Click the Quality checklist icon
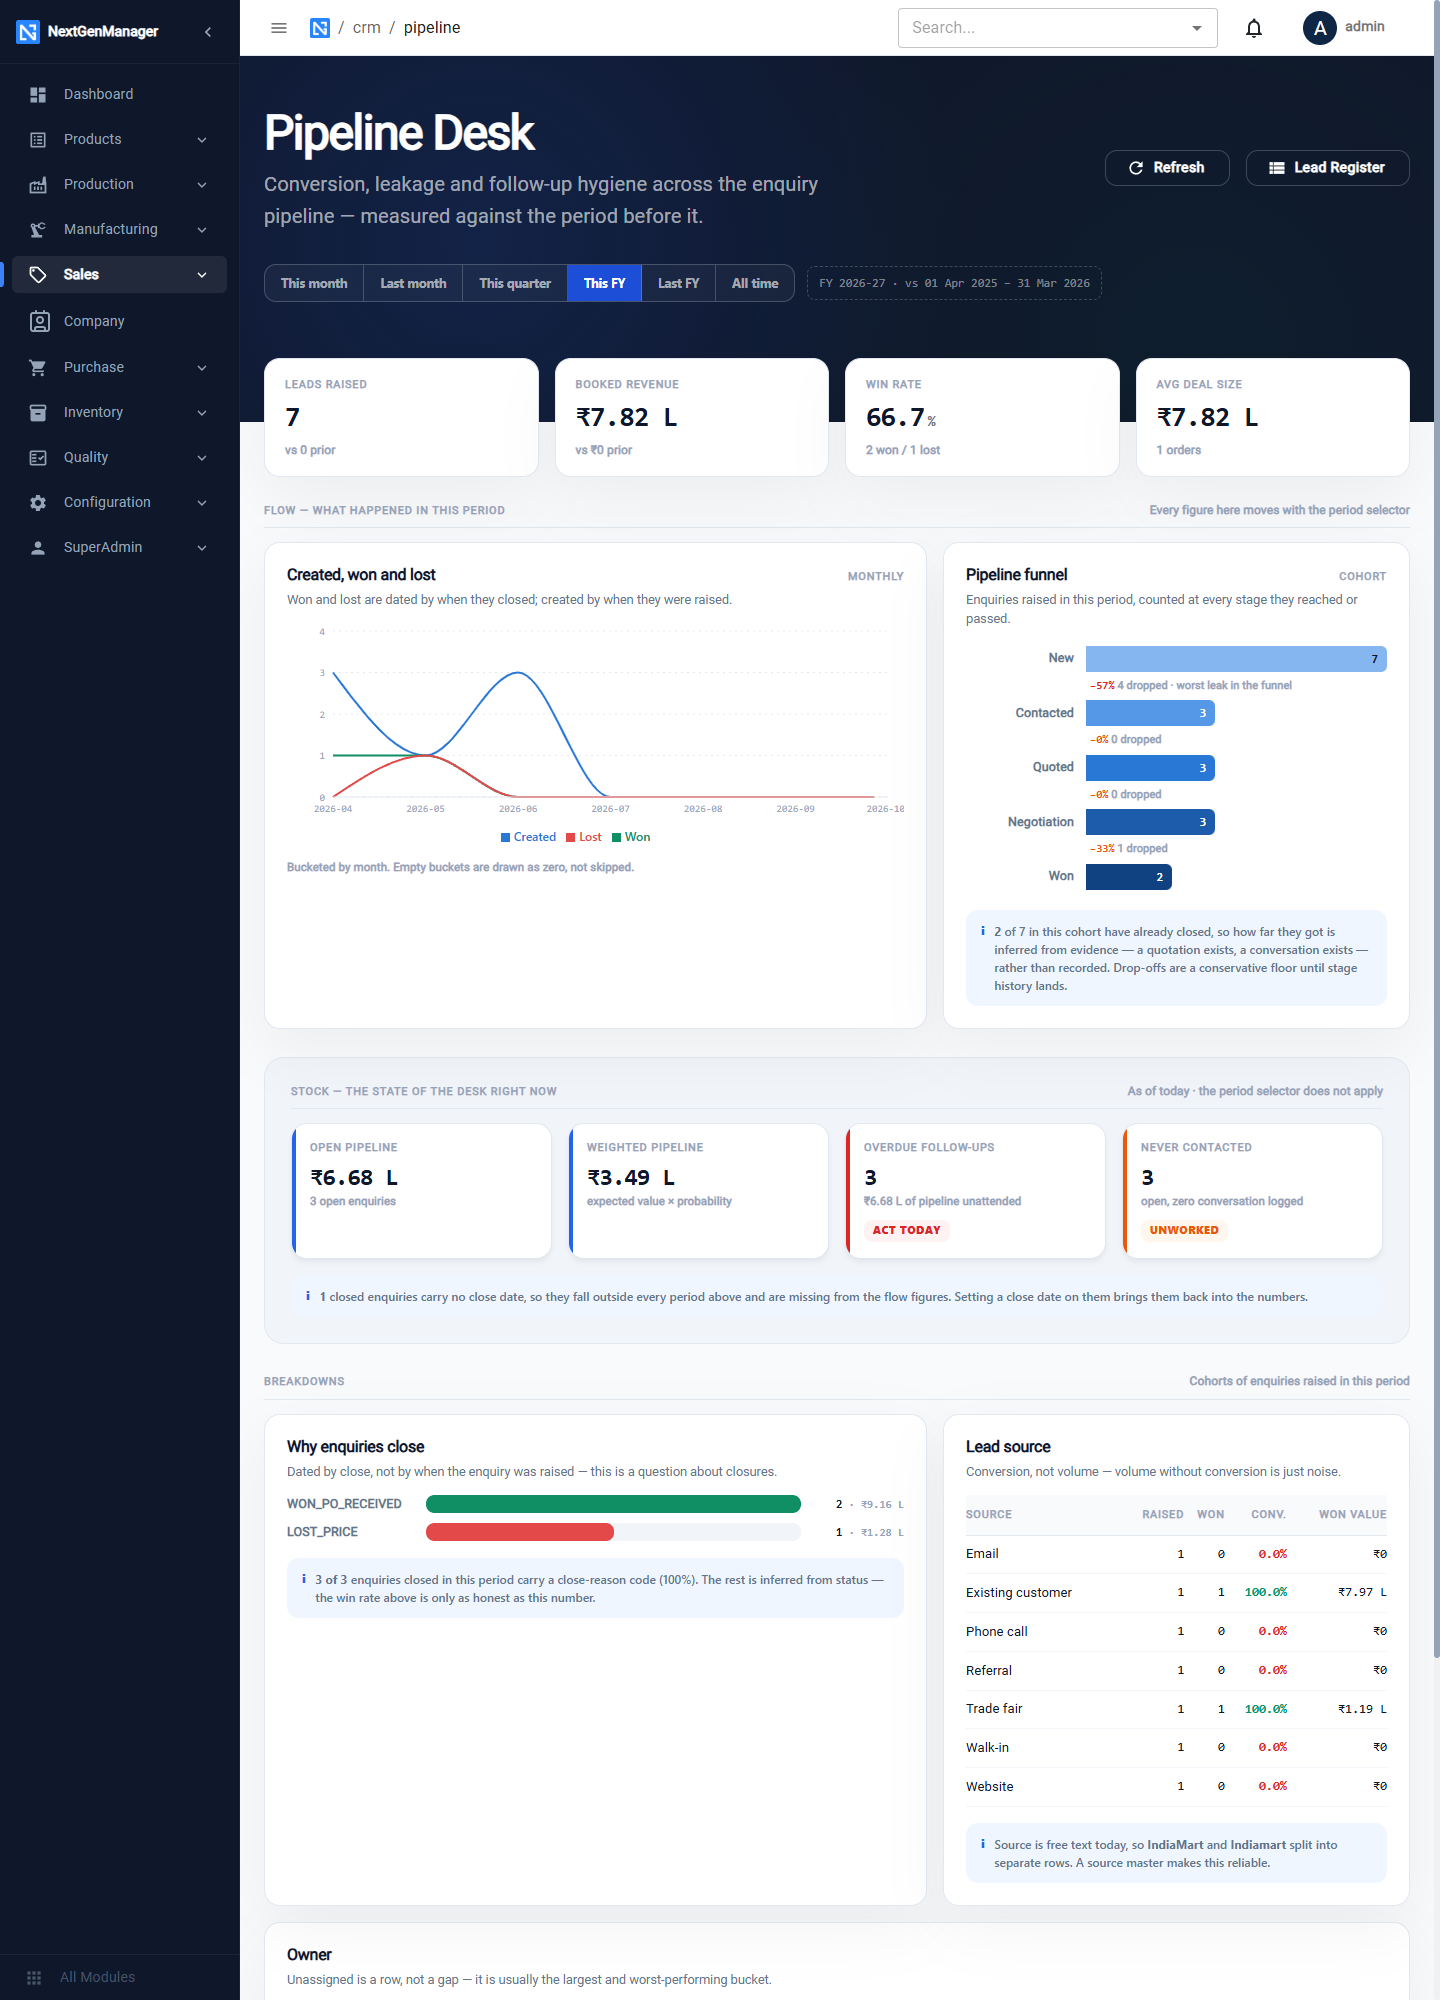 coord(38,457)
